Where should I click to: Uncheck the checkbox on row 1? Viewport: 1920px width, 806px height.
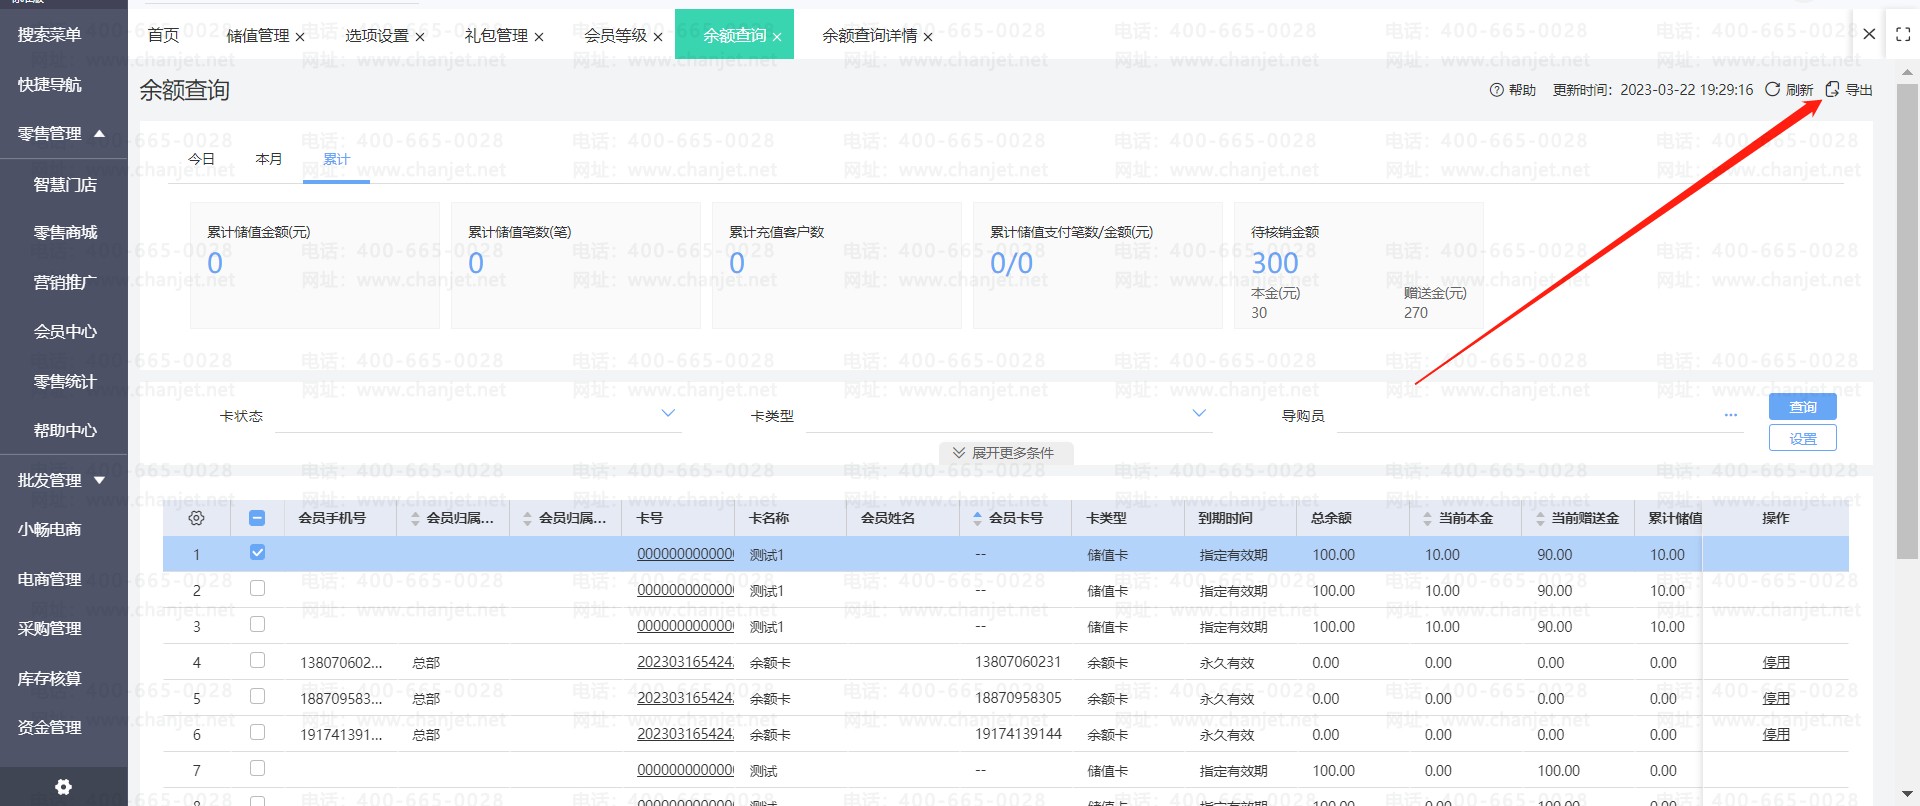coord(257,552)
